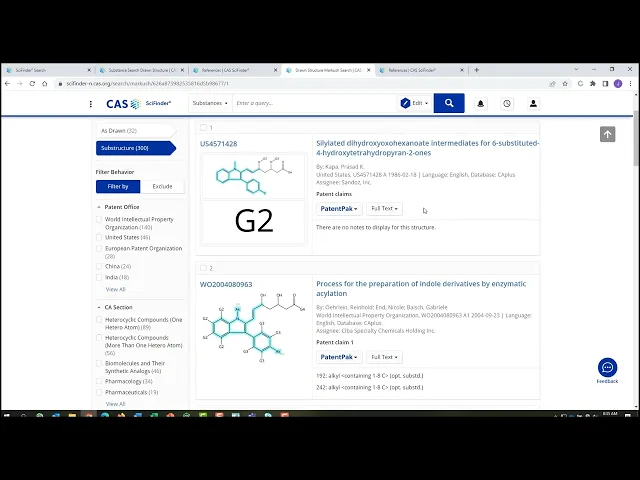Choose the Filter by behavior button
The width and height of the screenshot is (640, 480).
118,187
